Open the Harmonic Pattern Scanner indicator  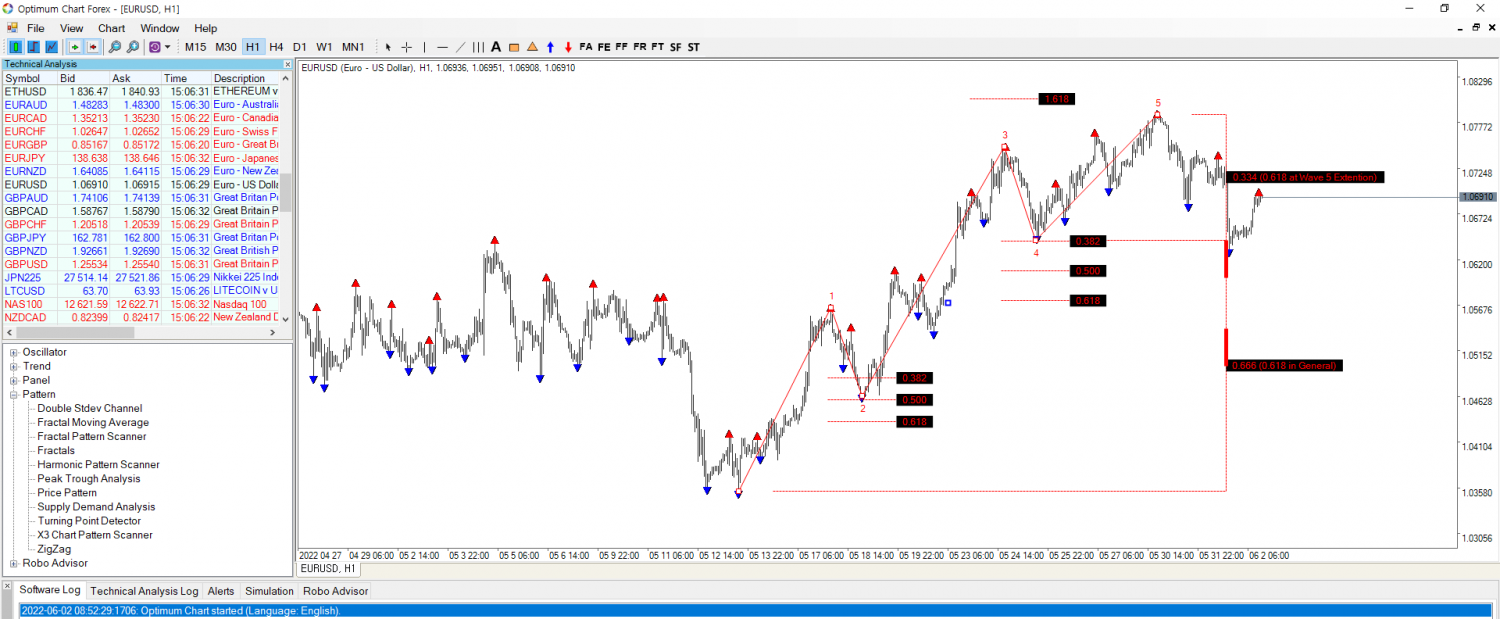98,464
